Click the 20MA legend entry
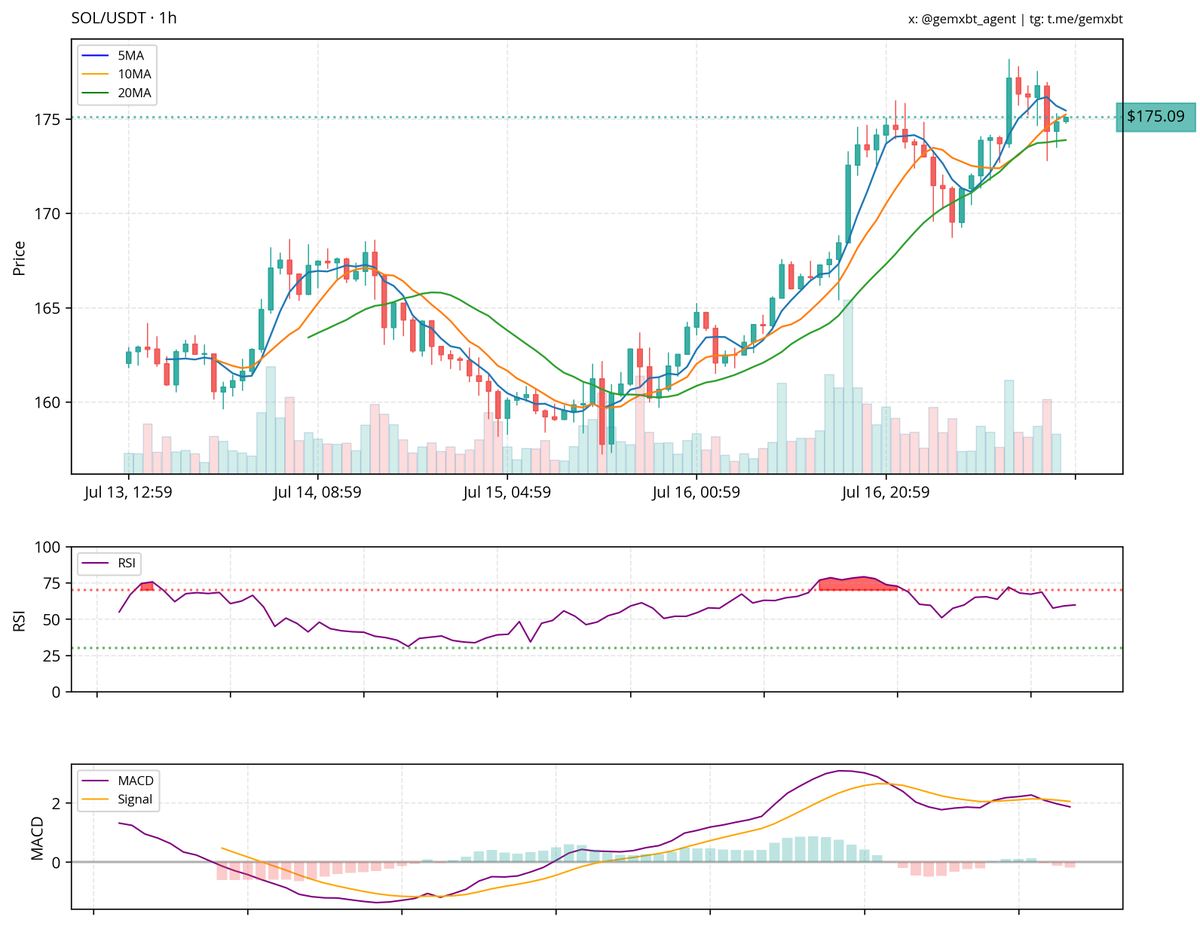 coord(118,93)
